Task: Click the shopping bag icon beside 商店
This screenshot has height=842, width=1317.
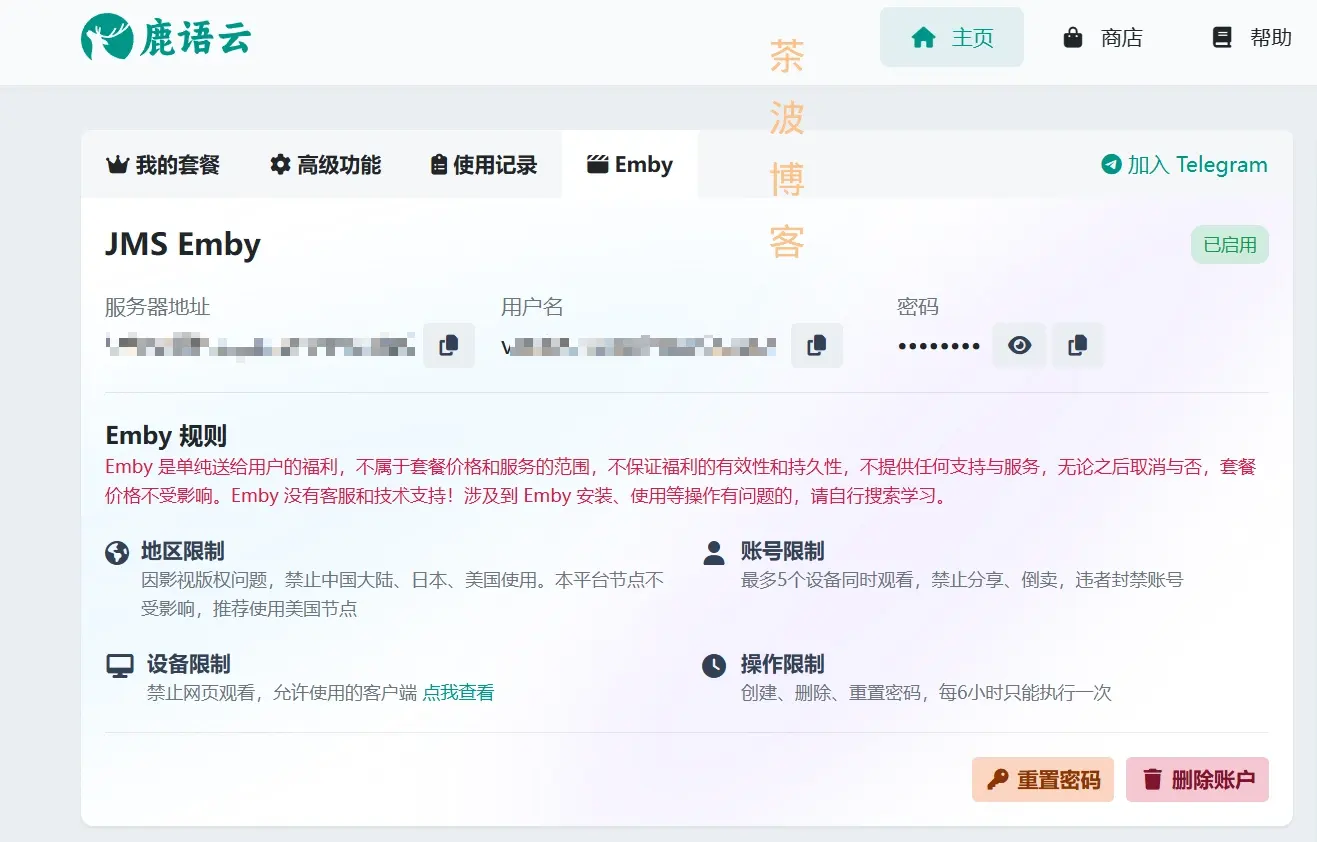Action: [1073, 37]
